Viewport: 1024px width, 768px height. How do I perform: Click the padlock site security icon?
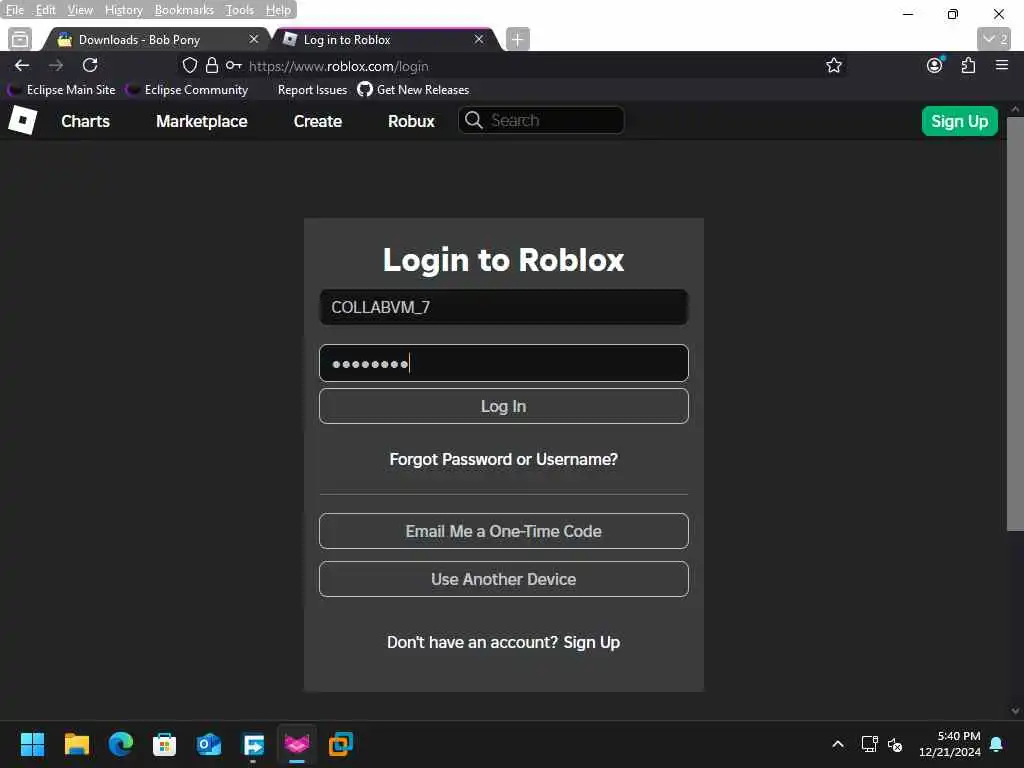coord(212,65)
